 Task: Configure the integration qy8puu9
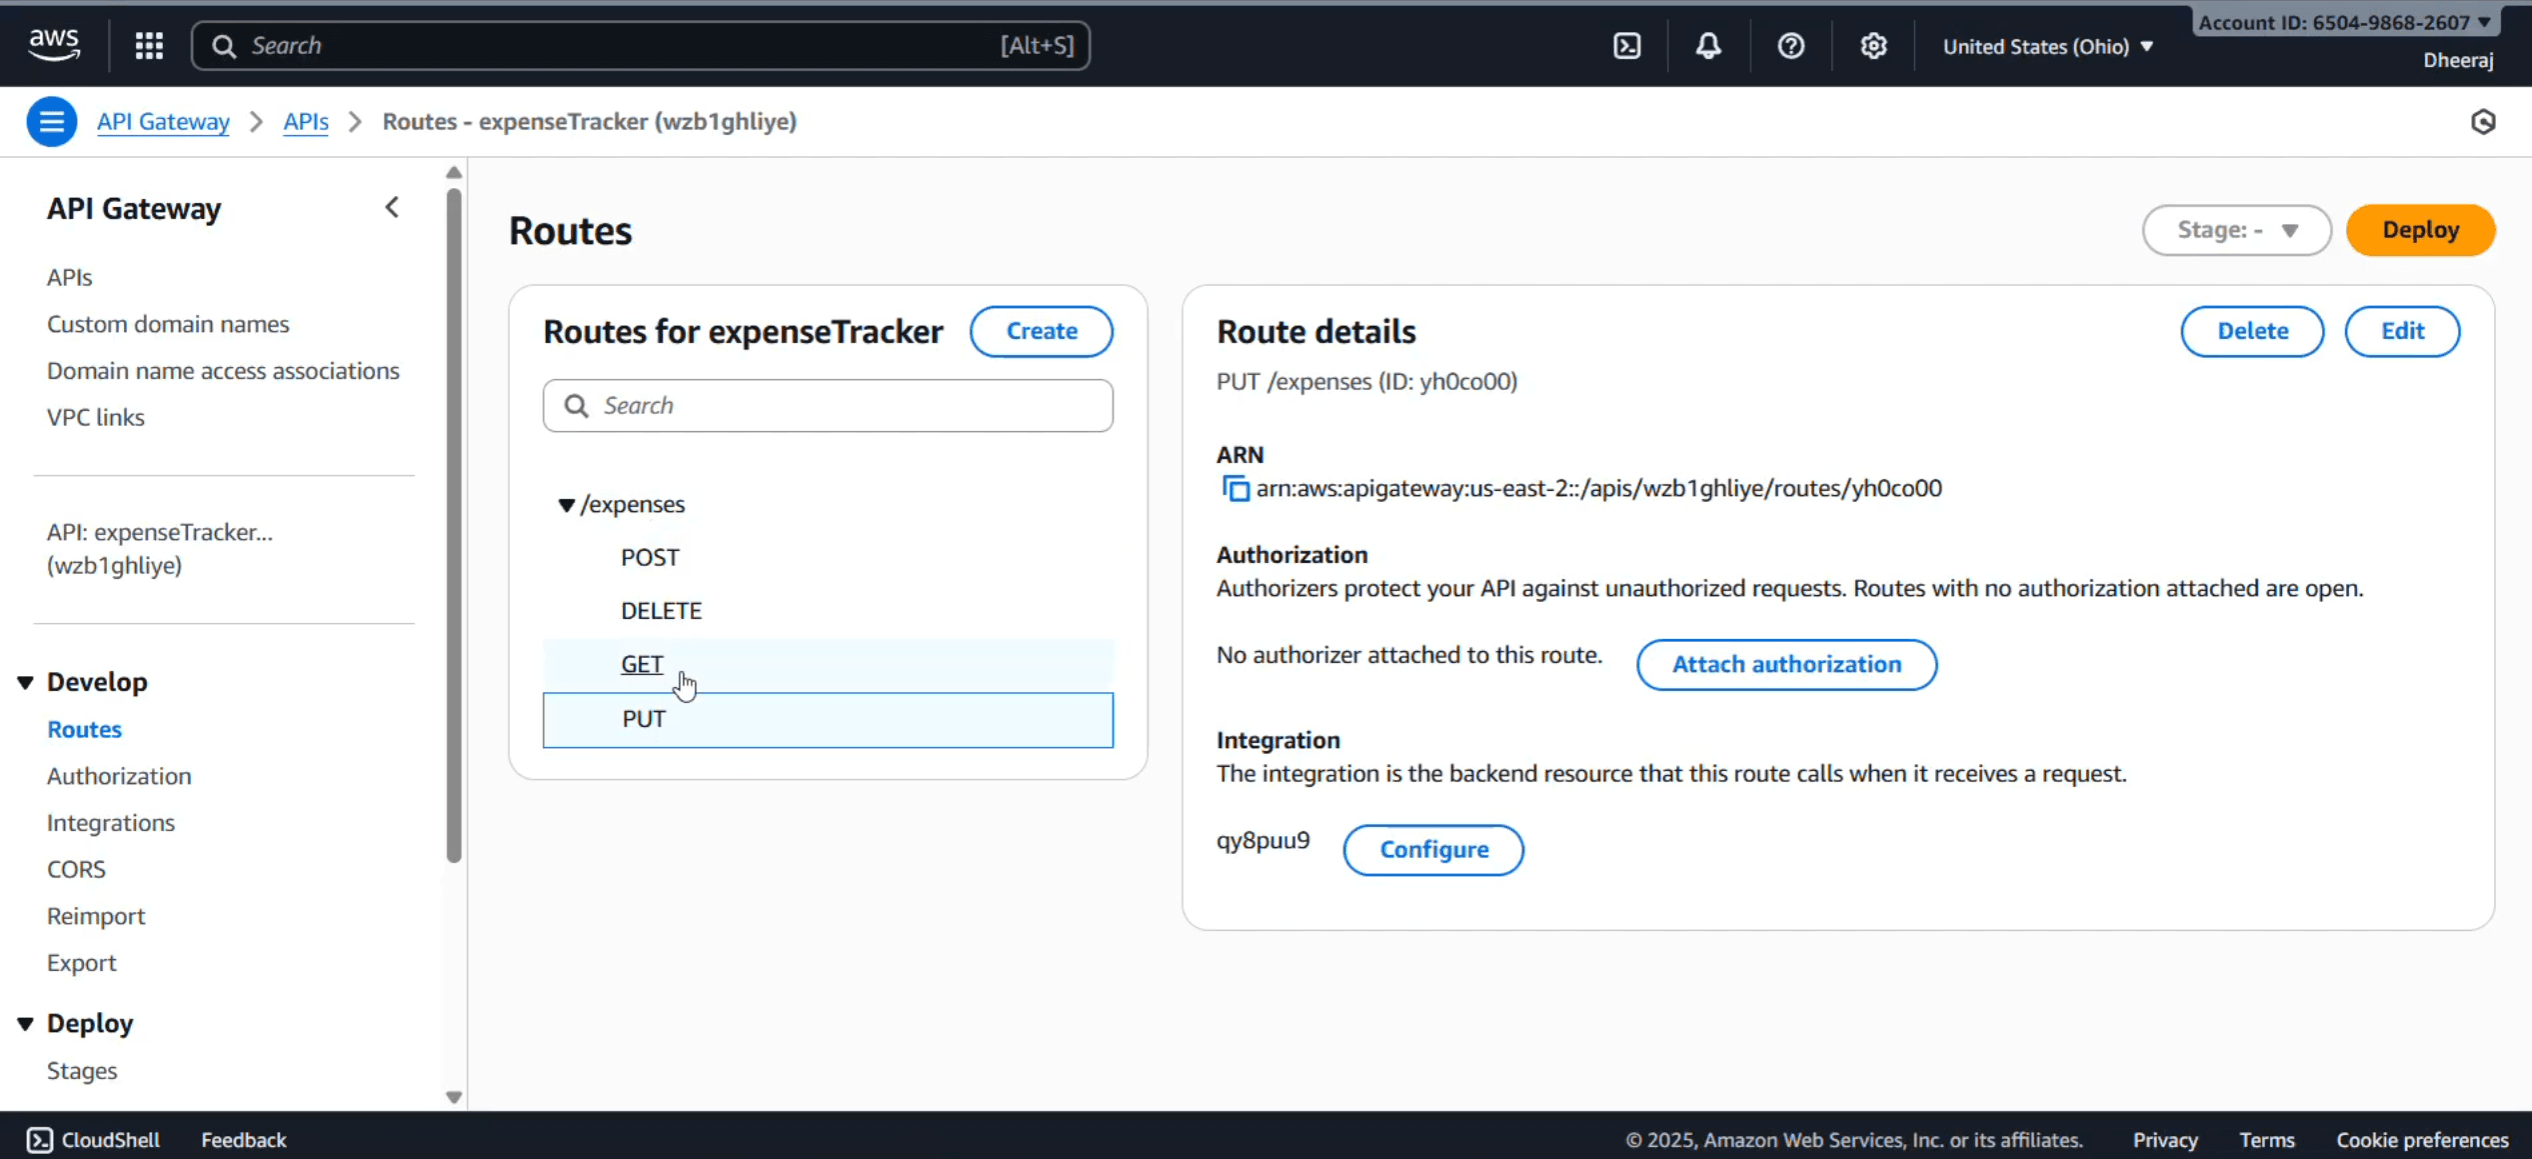coord(1433,850)
